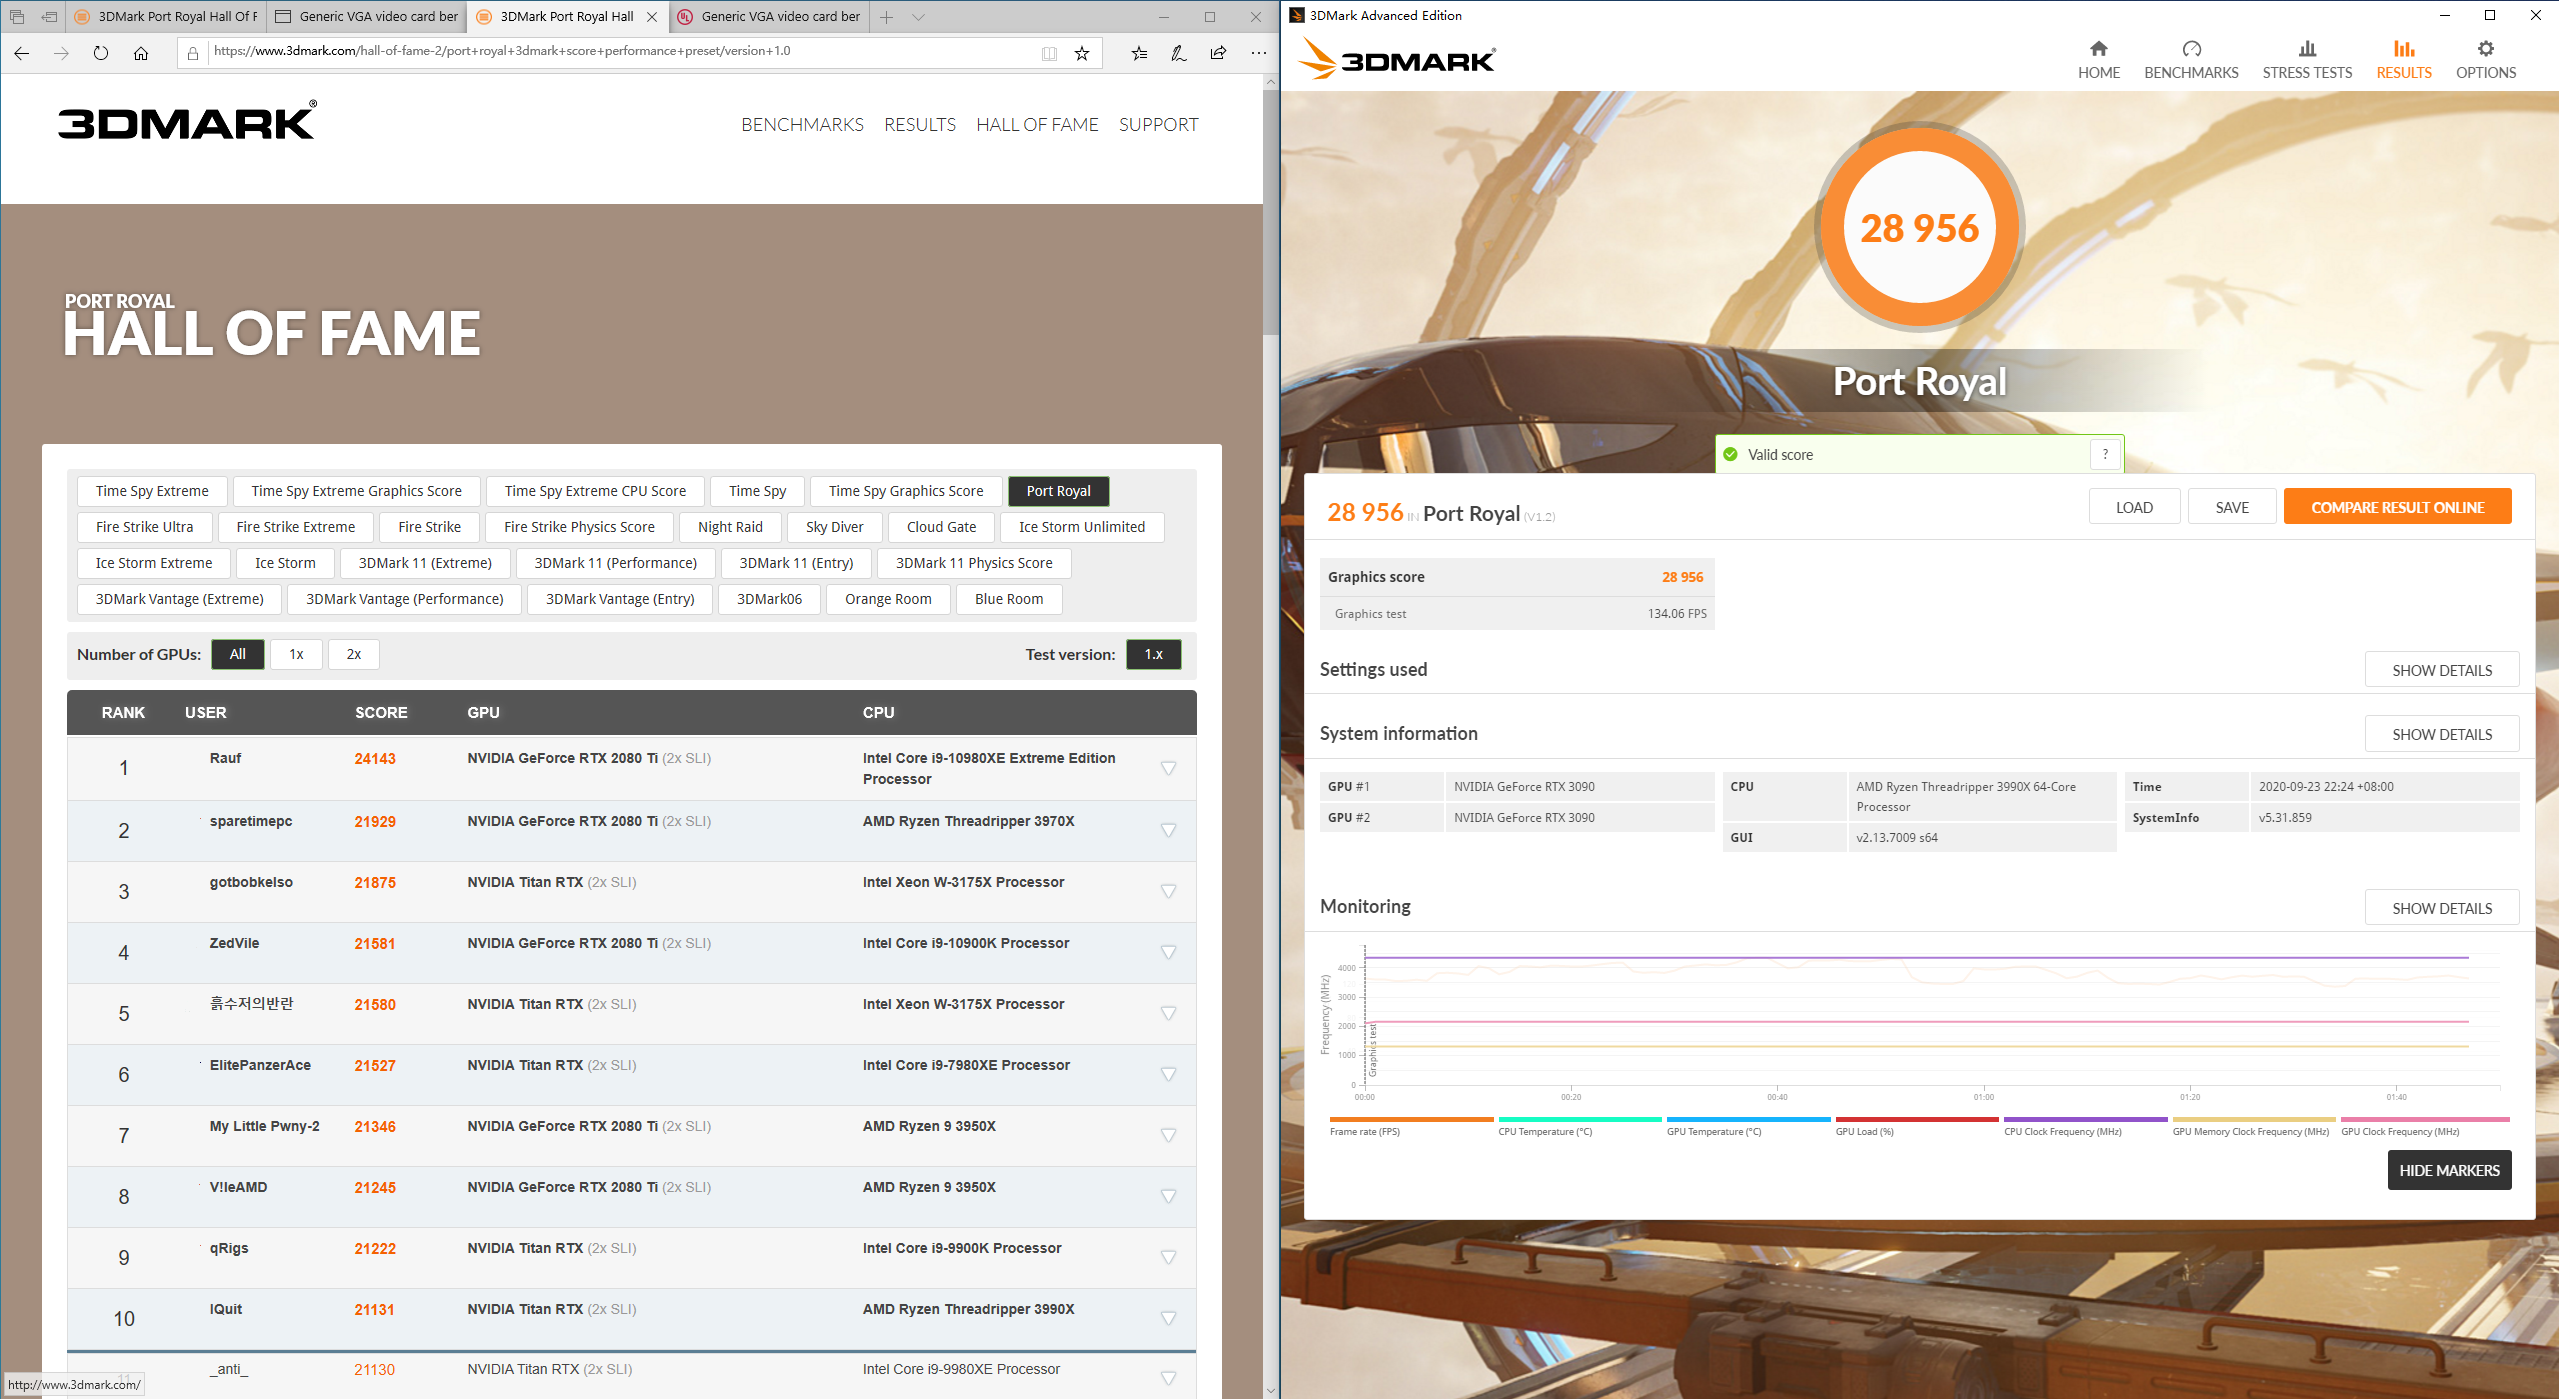The width and height of the screenshot is (2559, 1399).
Task: Filter leaderboard to 2x GPUs
Action: point(353,654)
